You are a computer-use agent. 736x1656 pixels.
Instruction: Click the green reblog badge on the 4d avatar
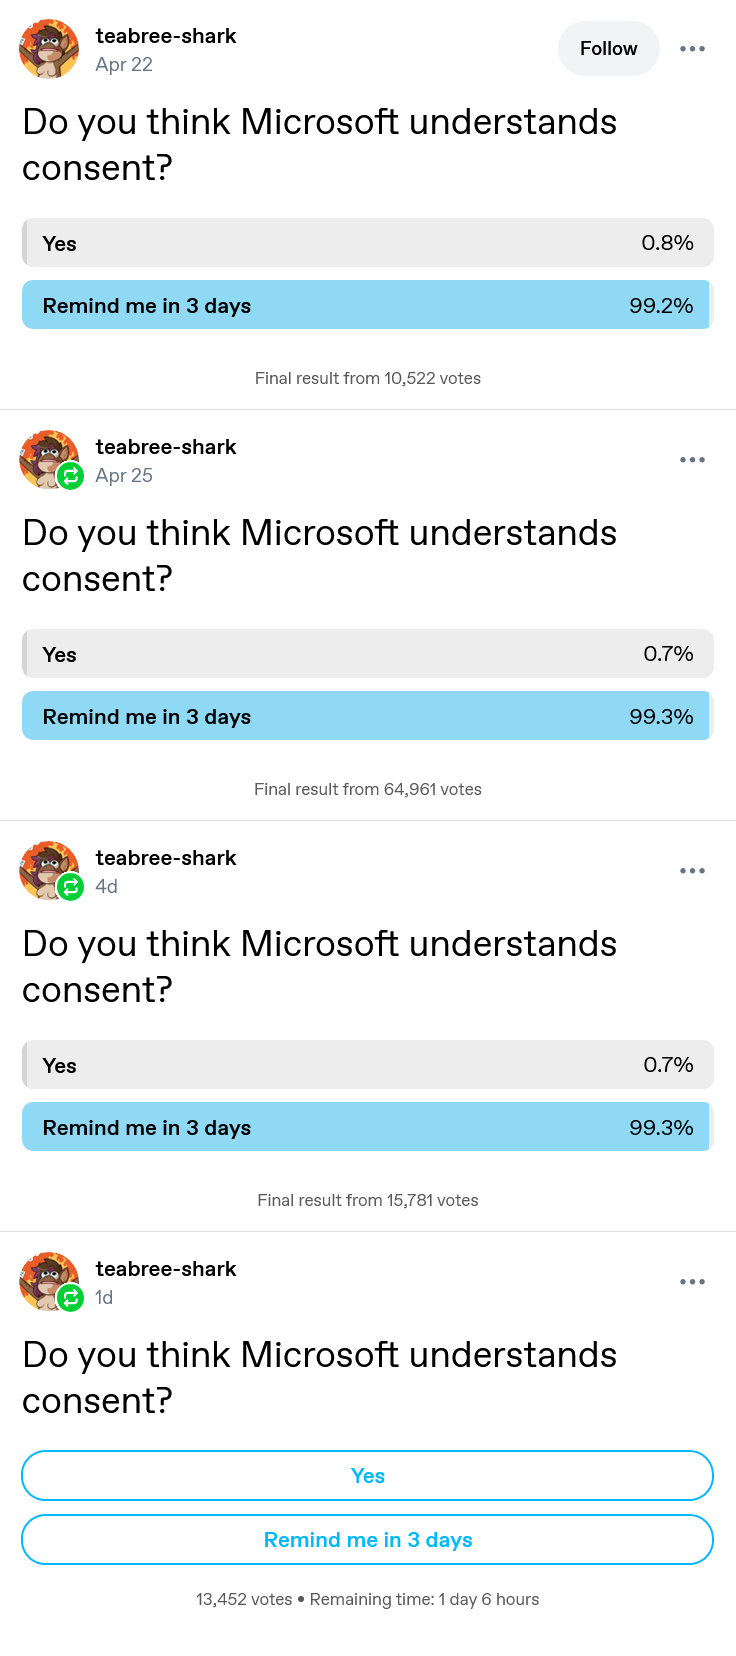coord(70,886)
